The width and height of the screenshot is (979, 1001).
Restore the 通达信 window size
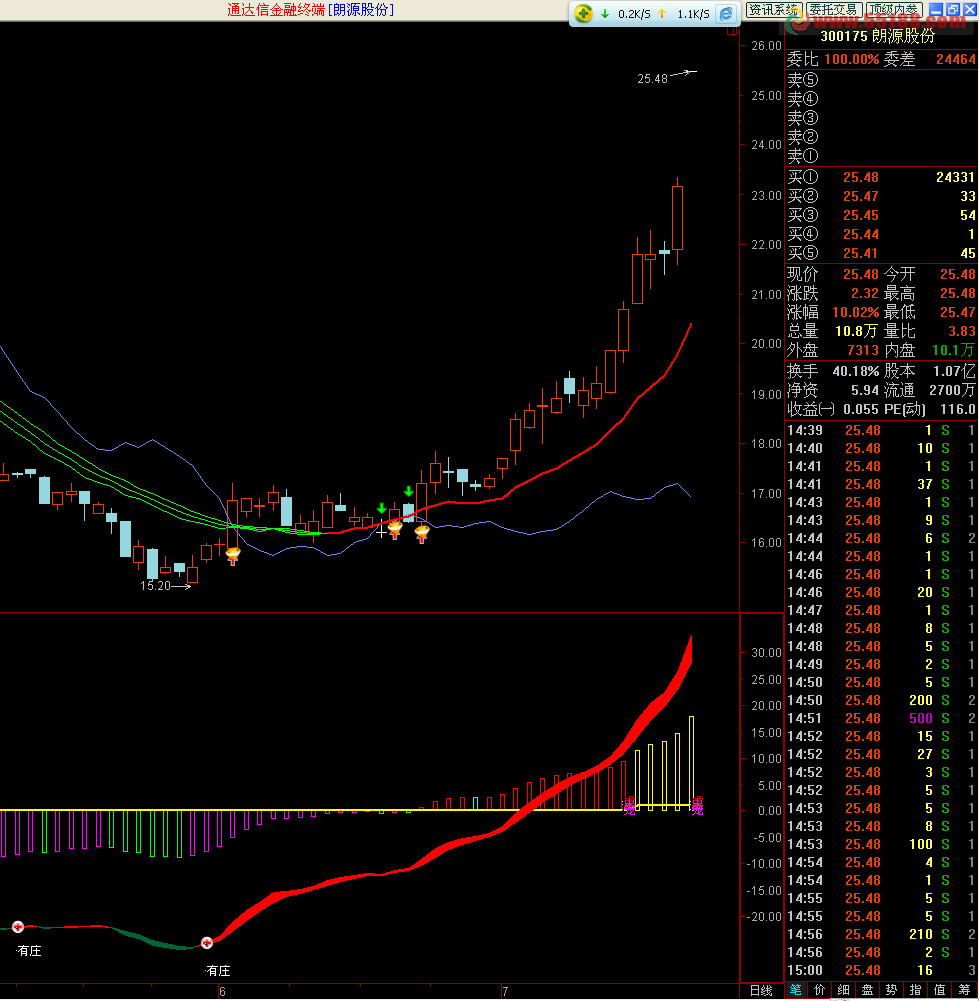point(953,9)
